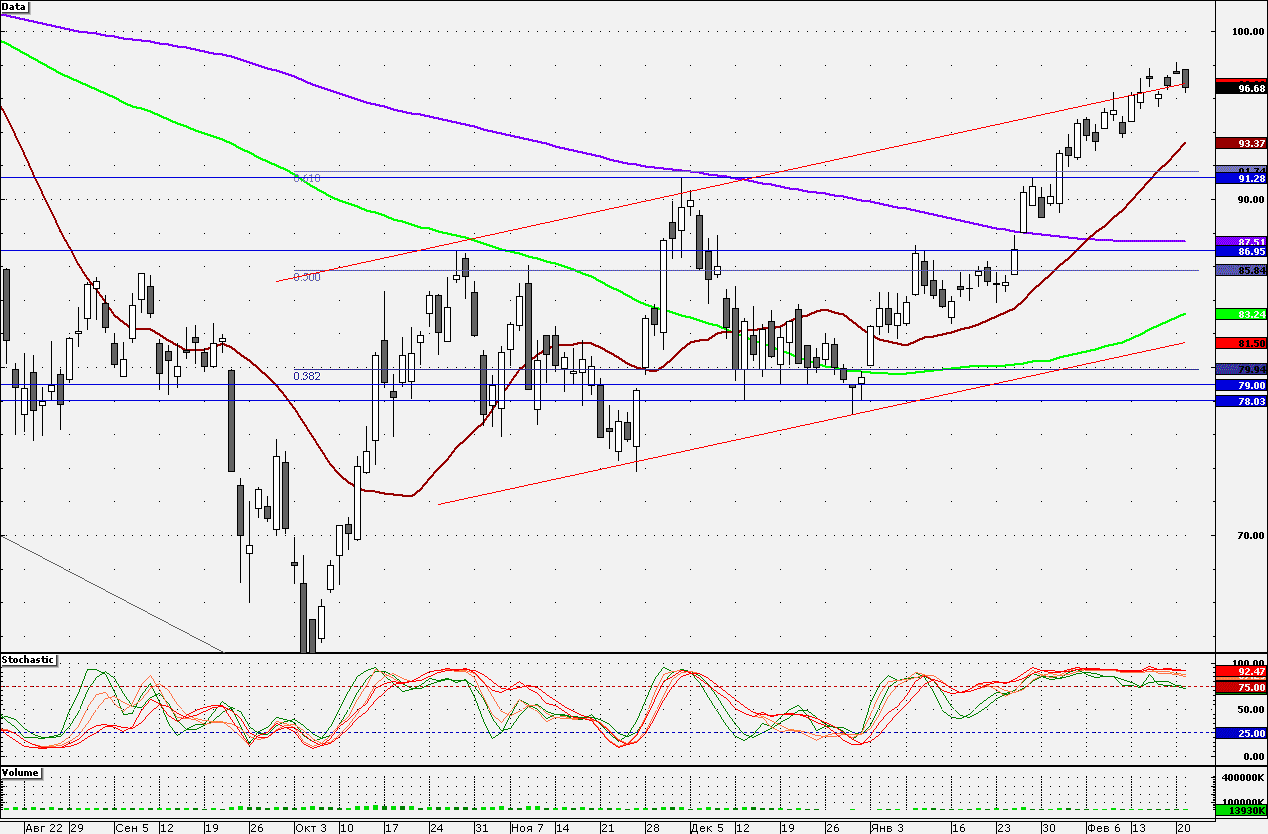
Task: Select the Data panel label
Action: 14,6
